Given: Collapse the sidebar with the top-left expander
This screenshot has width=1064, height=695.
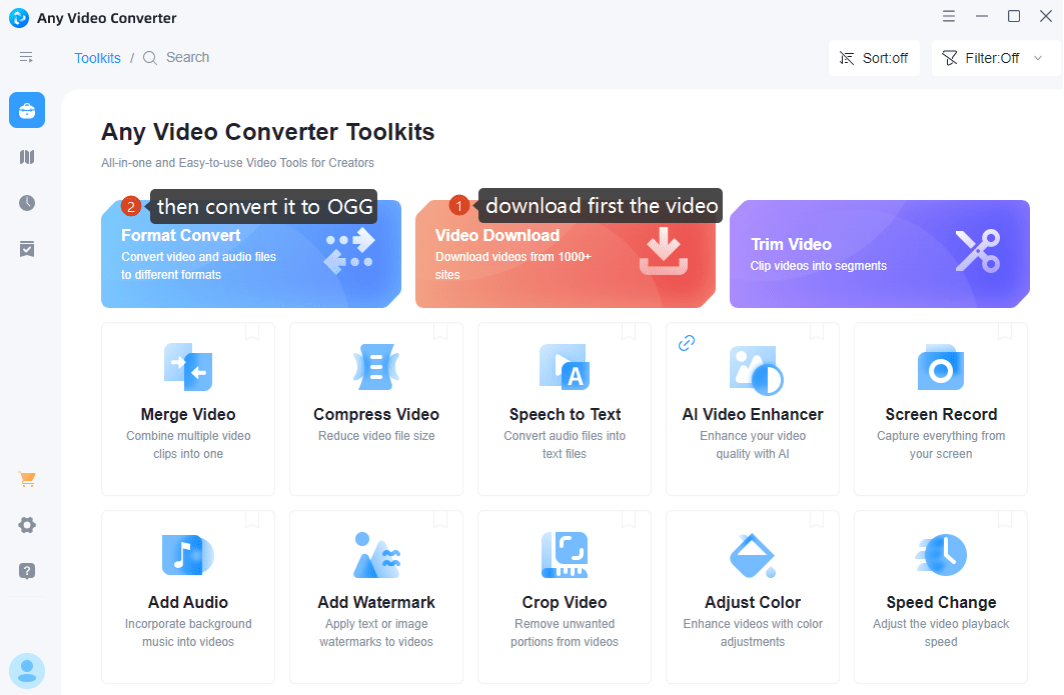Looking at the screenshot, I should (x=27, y=58).
